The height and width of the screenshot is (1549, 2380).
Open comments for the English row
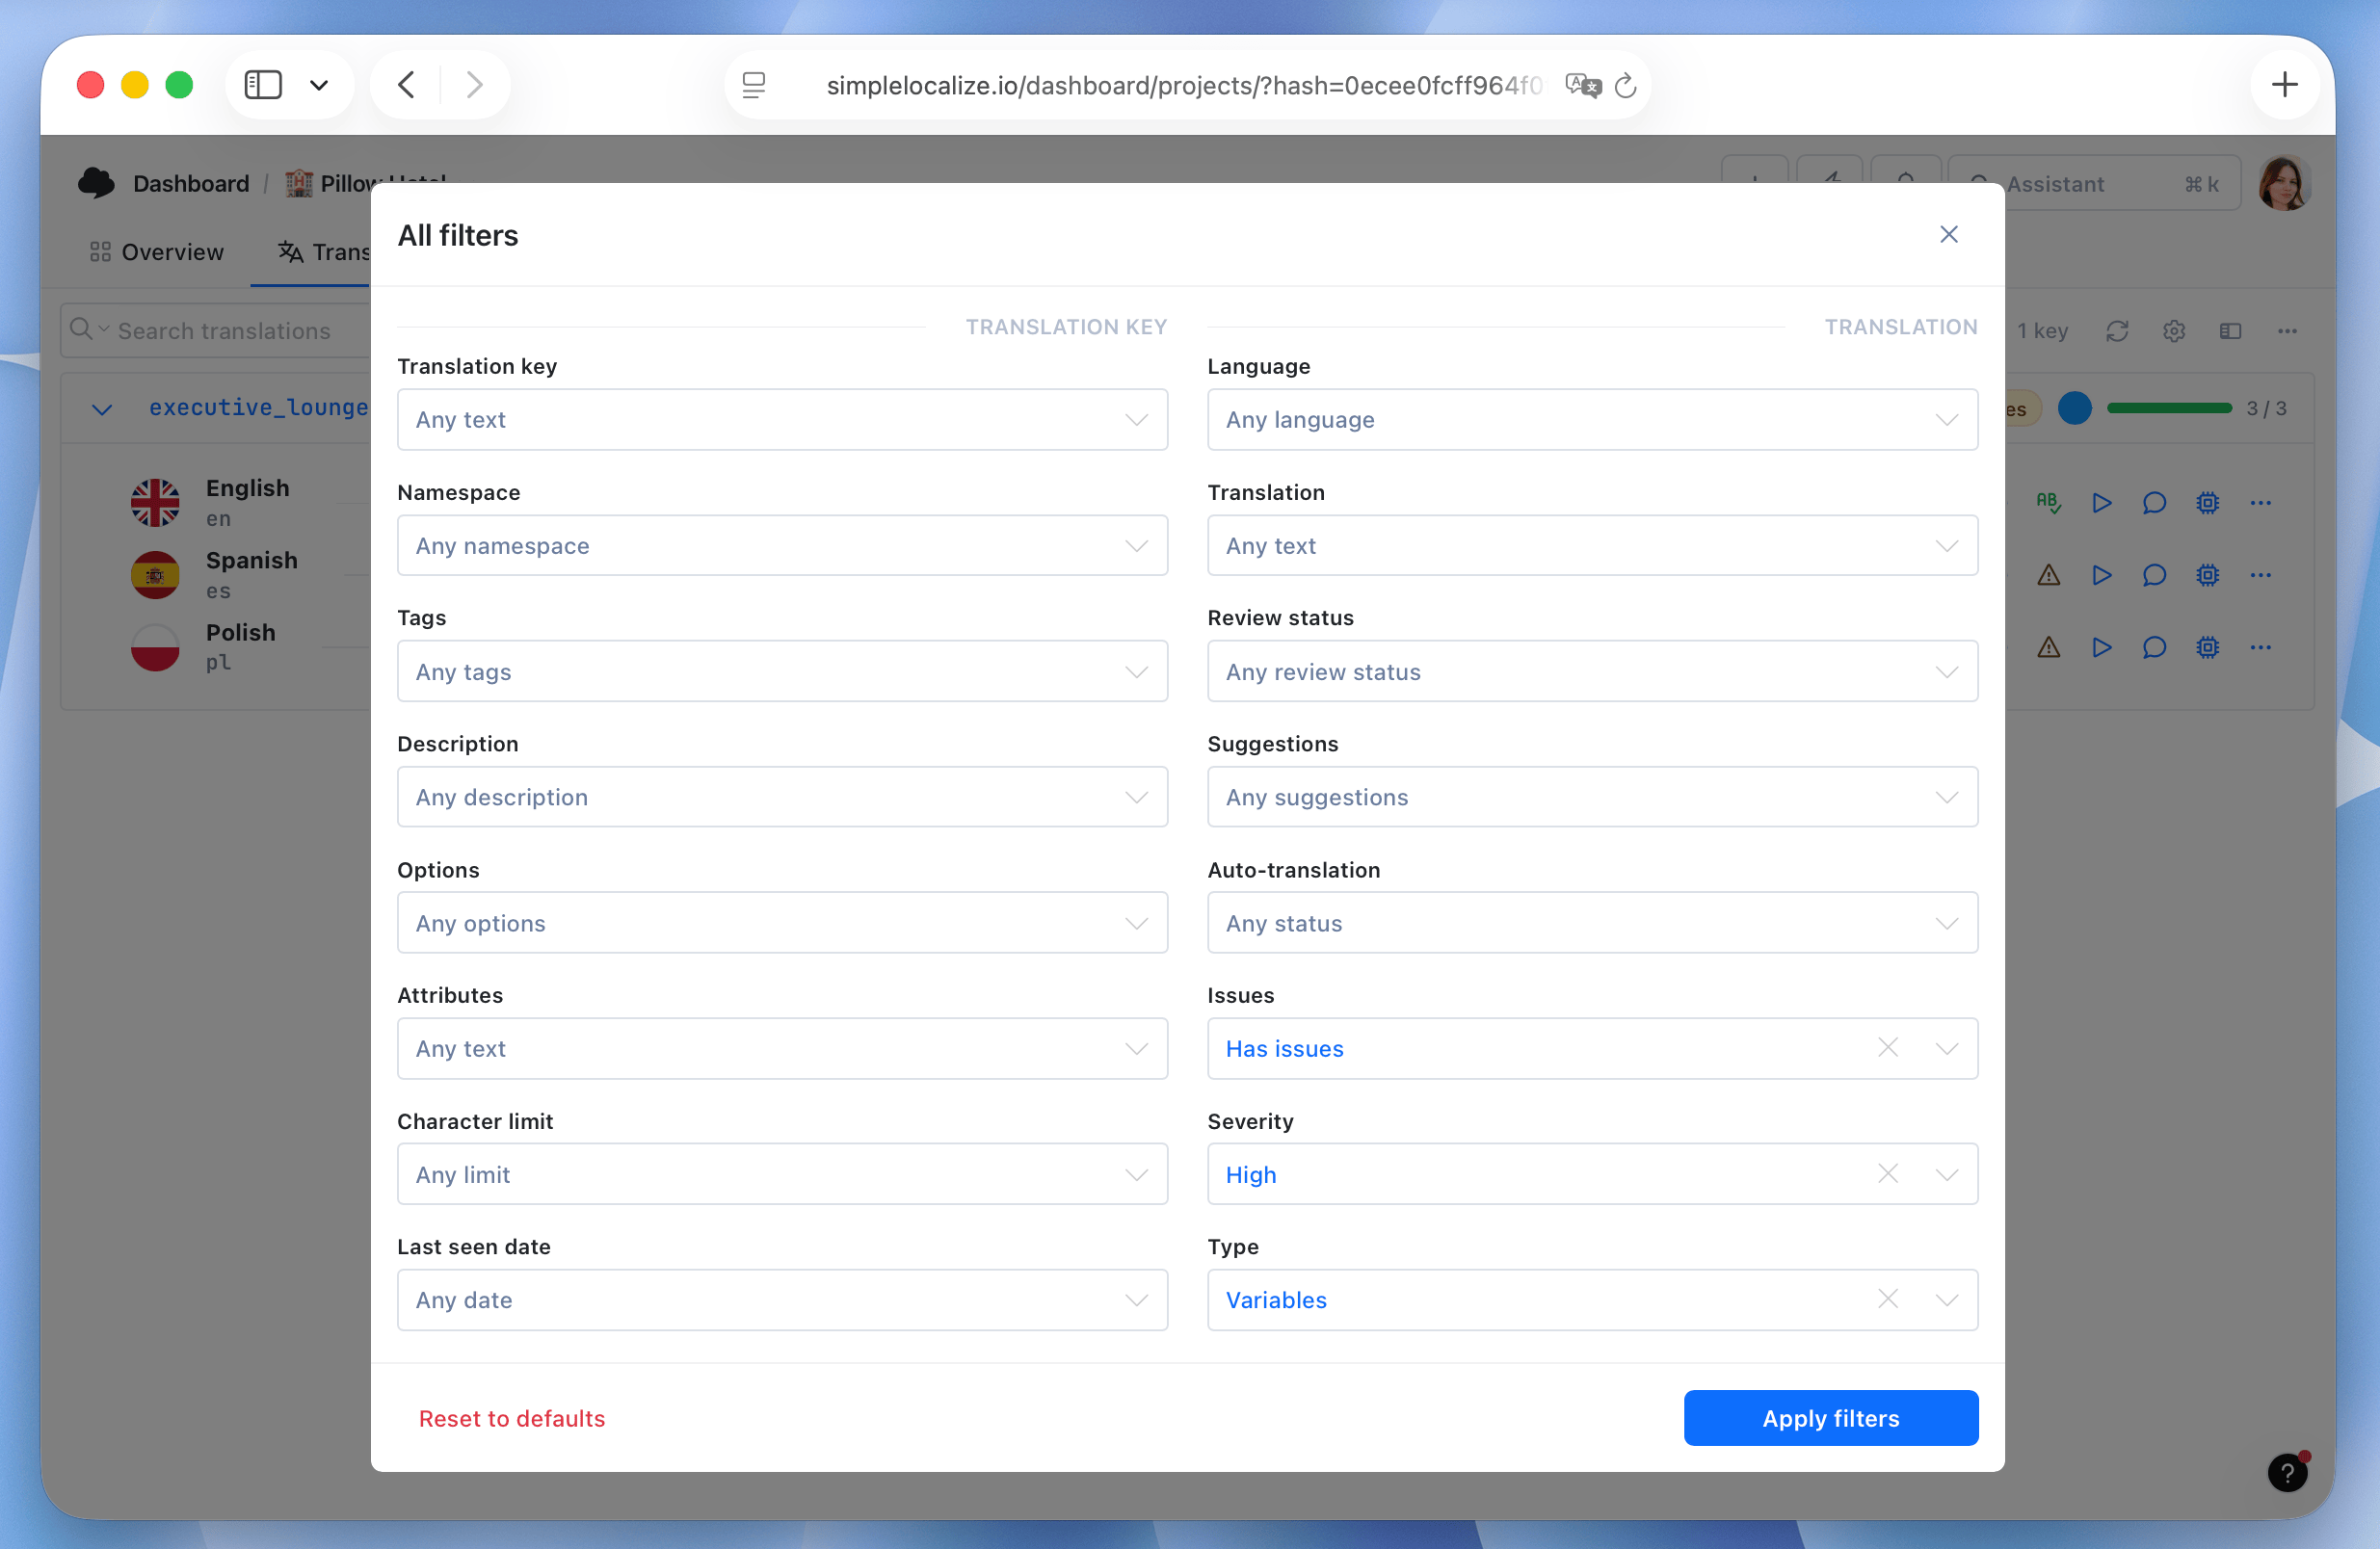click(x=2154, y=502)
